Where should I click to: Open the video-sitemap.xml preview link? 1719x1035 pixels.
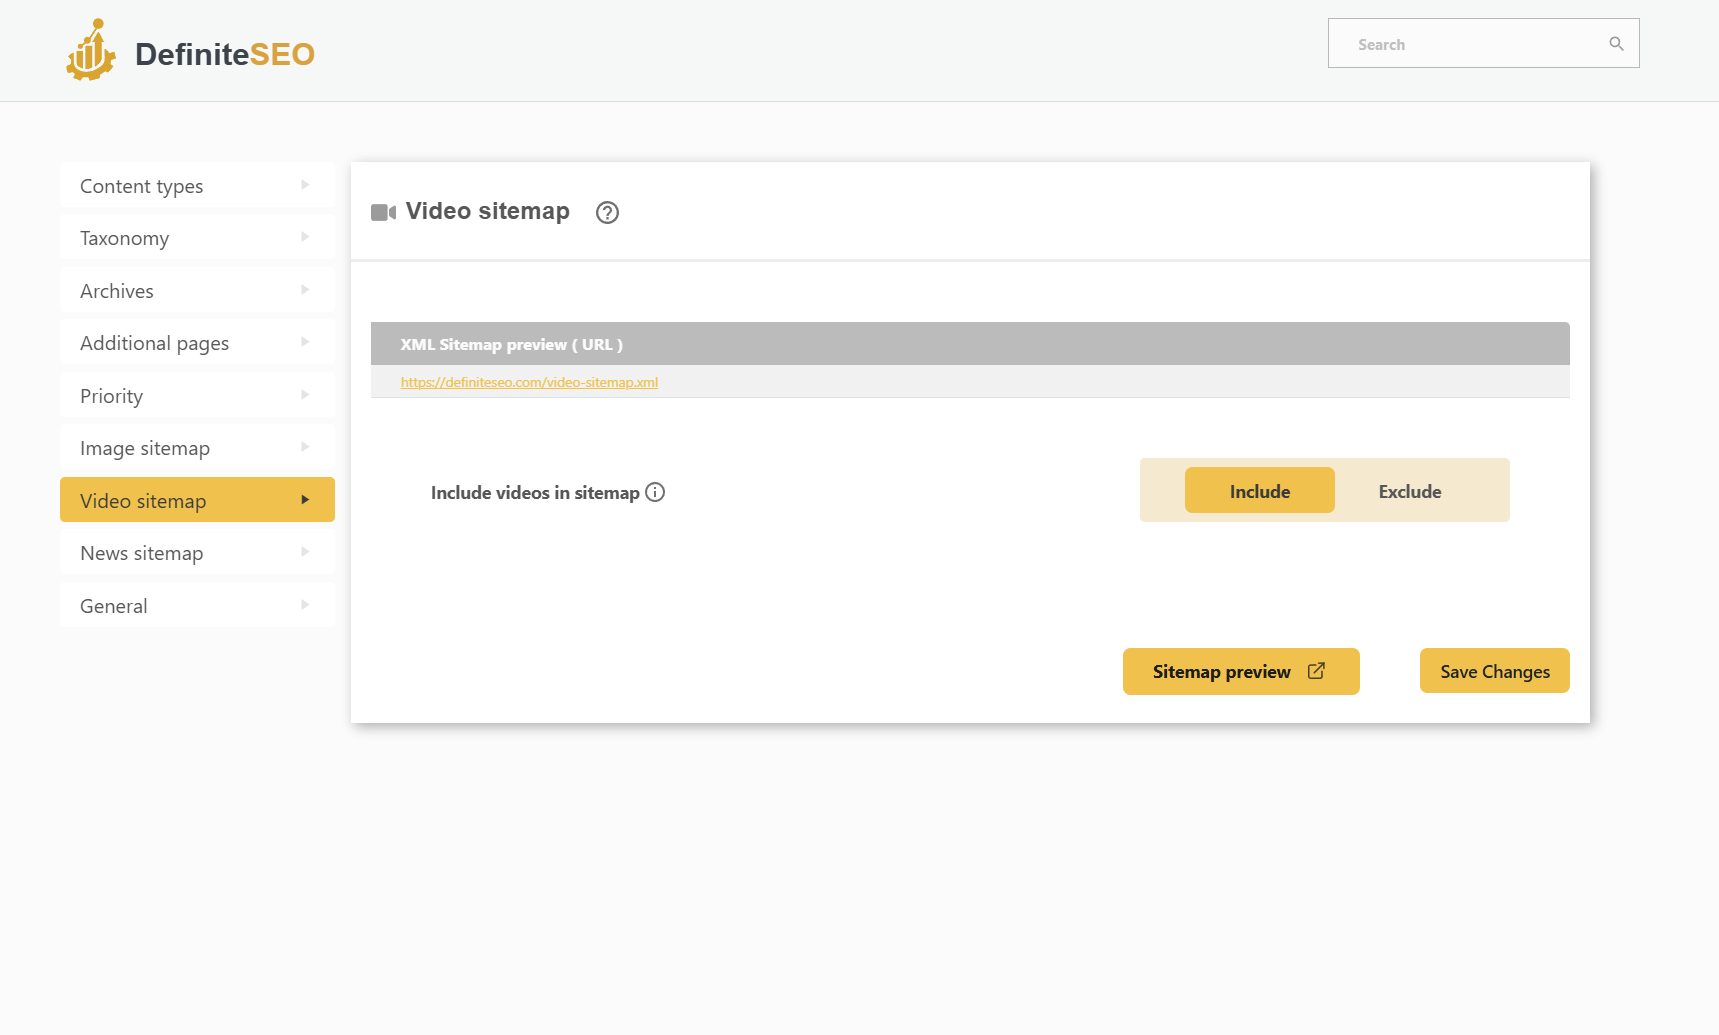529,381
